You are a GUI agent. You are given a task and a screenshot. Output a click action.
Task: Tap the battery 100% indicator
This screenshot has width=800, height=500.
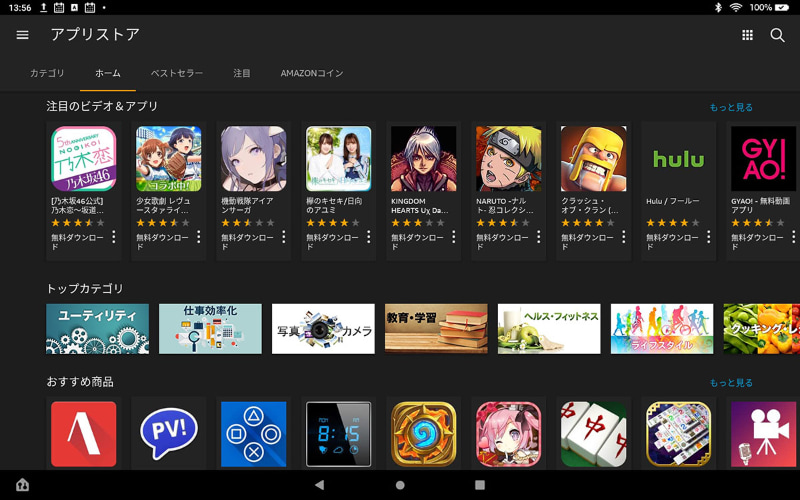coord(769,7)
